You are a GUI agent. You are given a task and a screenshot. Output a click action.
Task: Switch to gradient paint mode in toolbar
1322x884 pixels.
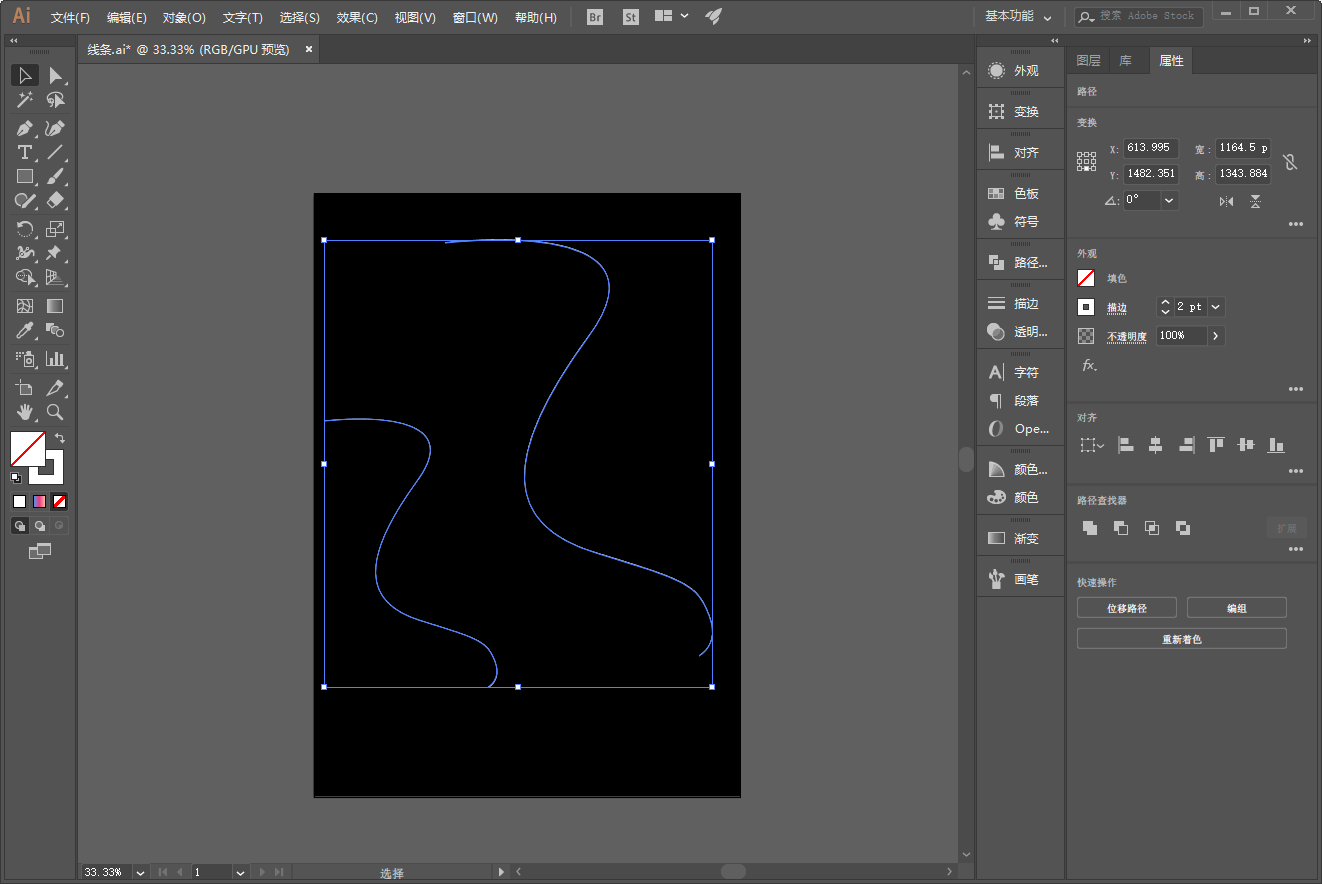40,502
